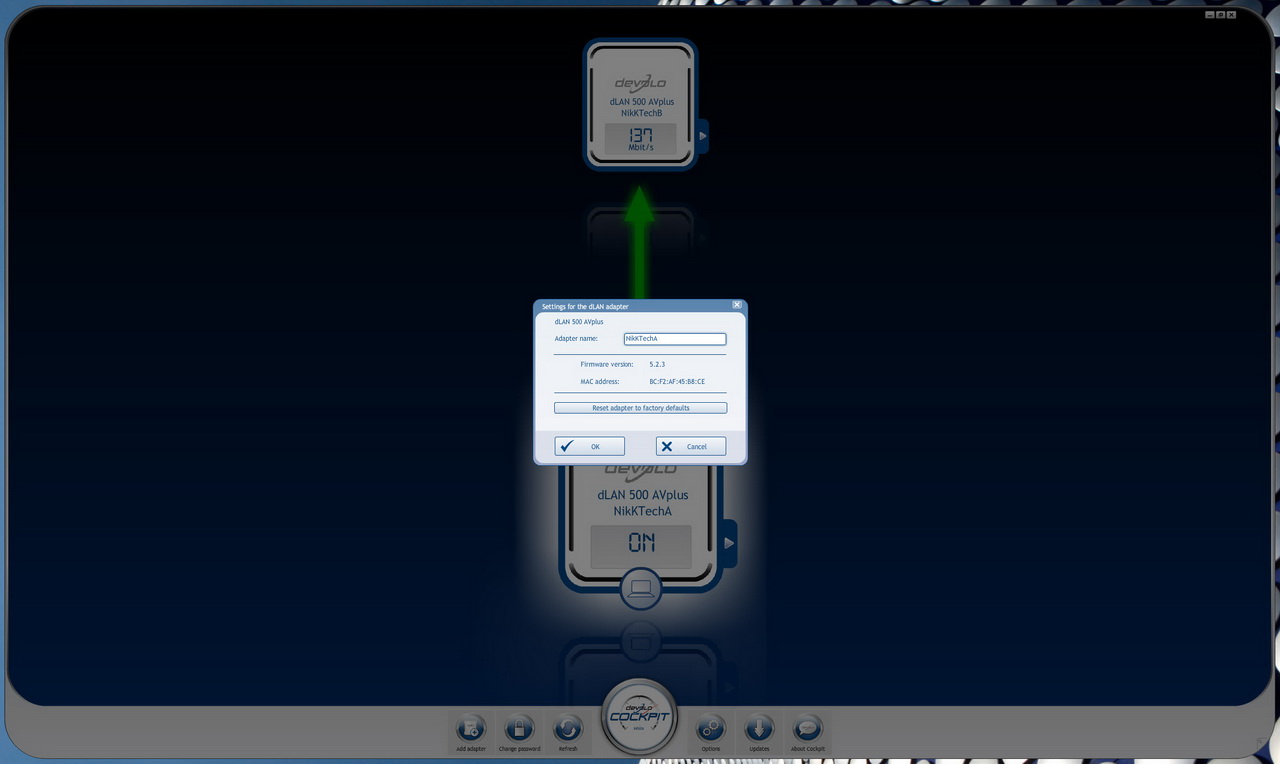This screenshot has height=764, width=1280.
Task: Click the ON status display of NikKTechA
Action: pos(640,546)
